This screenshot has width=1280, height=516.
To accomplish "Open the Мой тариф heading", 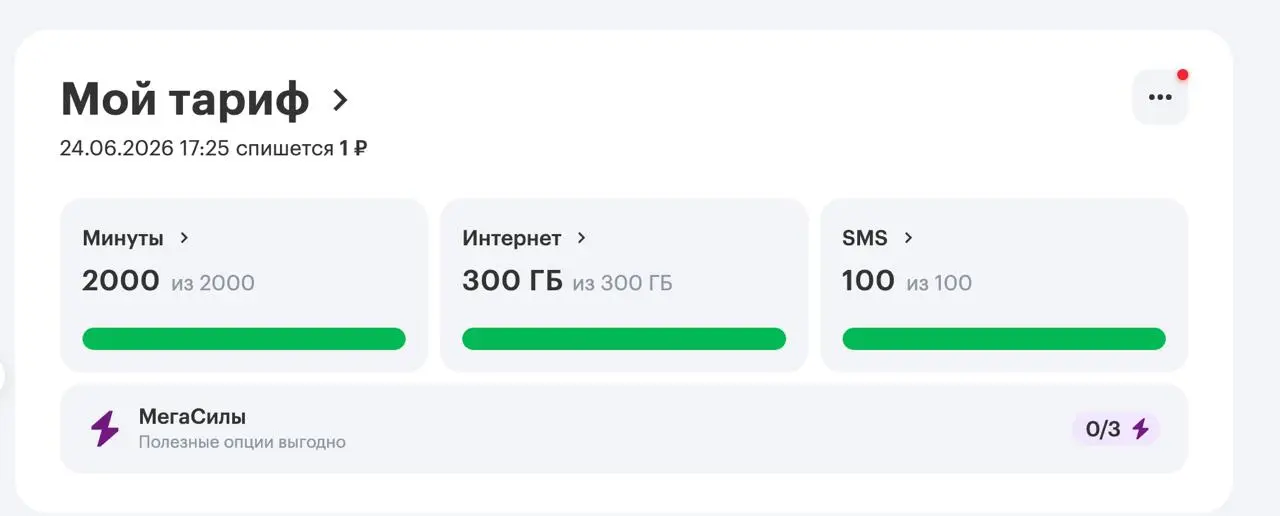I will tap(185, 99).
